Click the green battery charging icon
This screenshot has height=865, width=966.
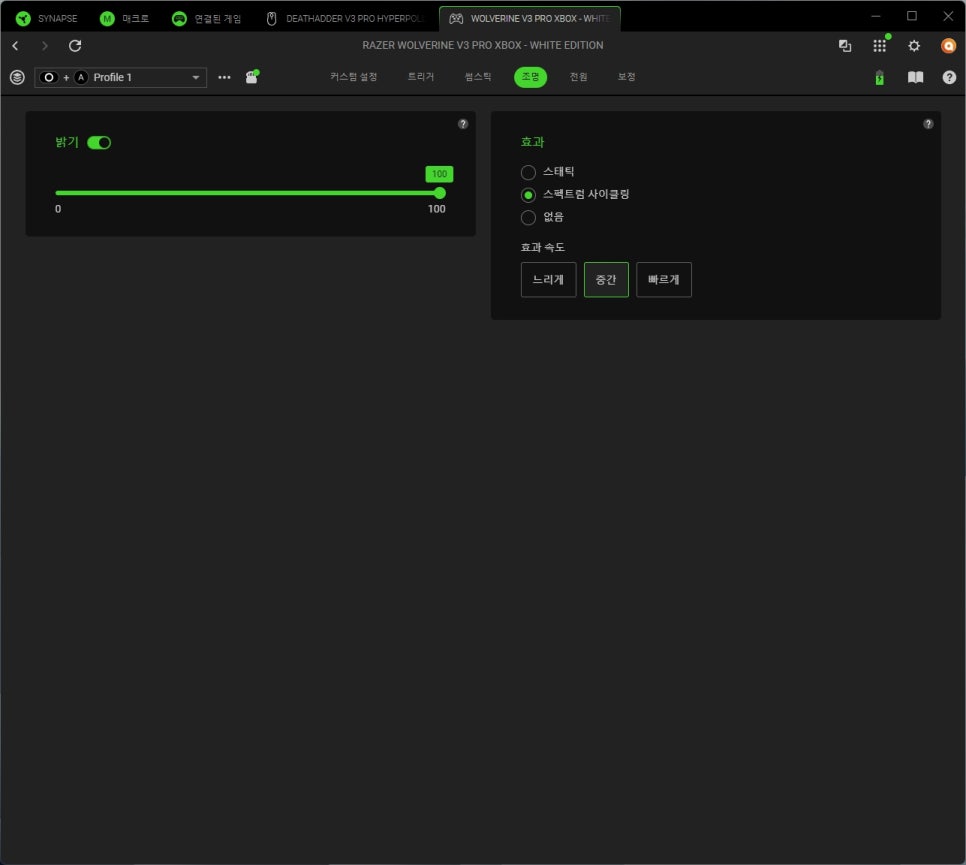click(880, 78)
